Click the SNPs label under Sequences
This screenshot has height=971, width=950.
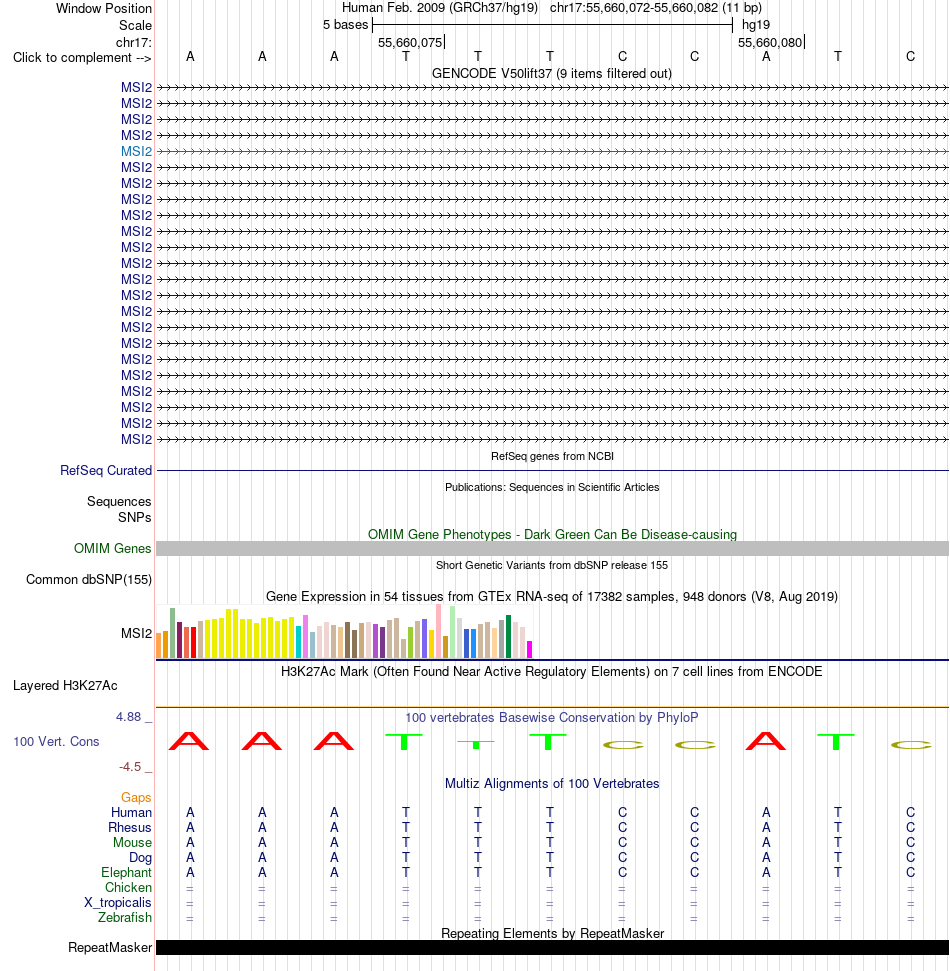click(x=134, y=517)
